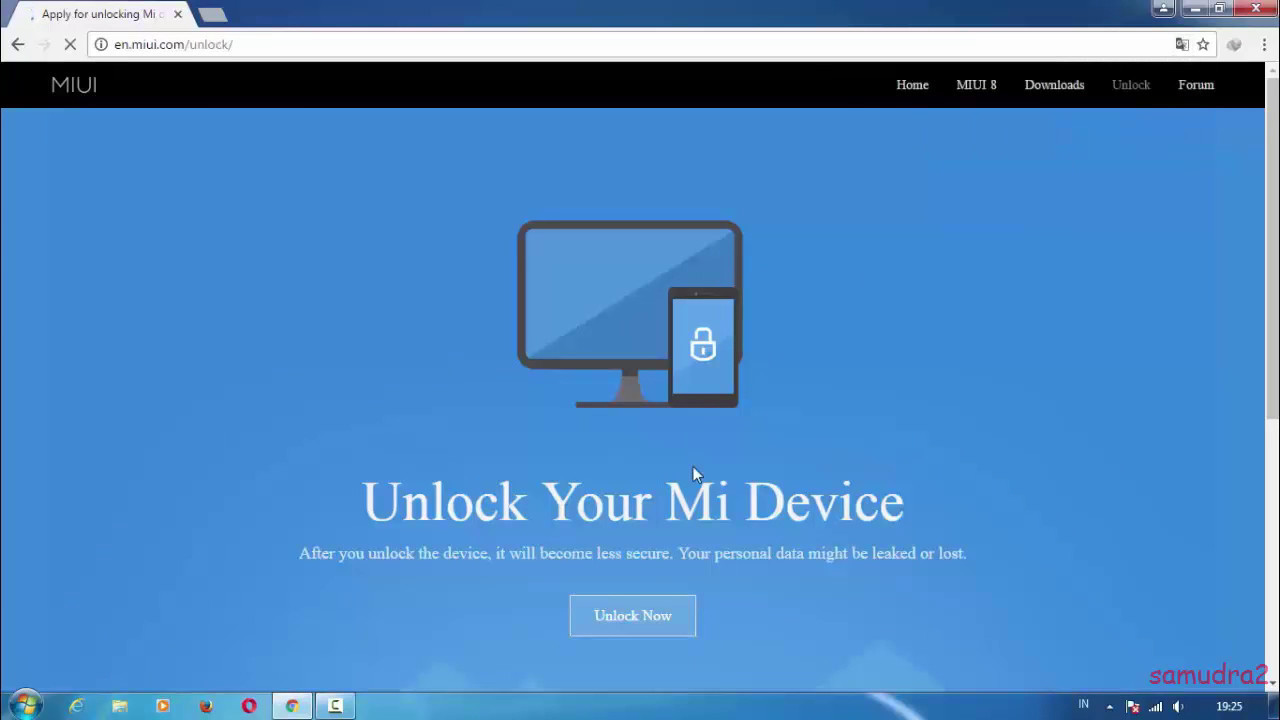The image size is (1280, 720).
Task: Click the volume speaker tray icon
Action: [x=1178, y=706]
